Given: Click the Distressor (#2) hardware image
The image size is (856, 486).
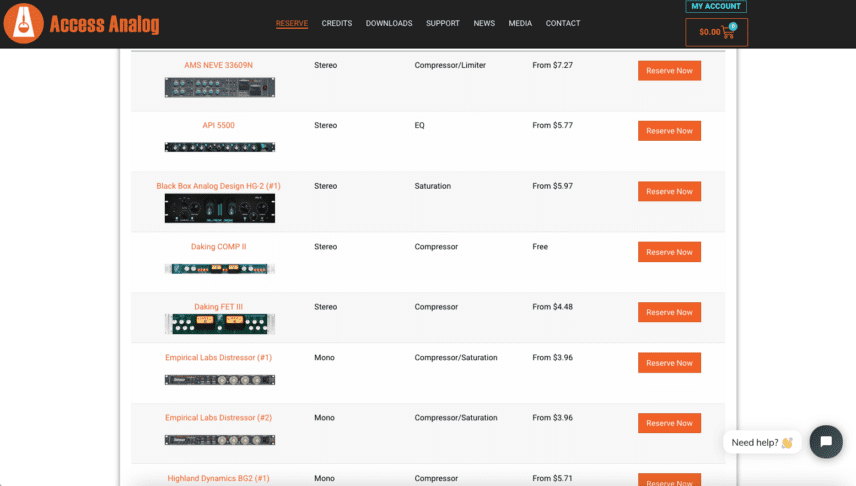Looking at the screenshot, I should pyautogui.click(x=220, y=440).
